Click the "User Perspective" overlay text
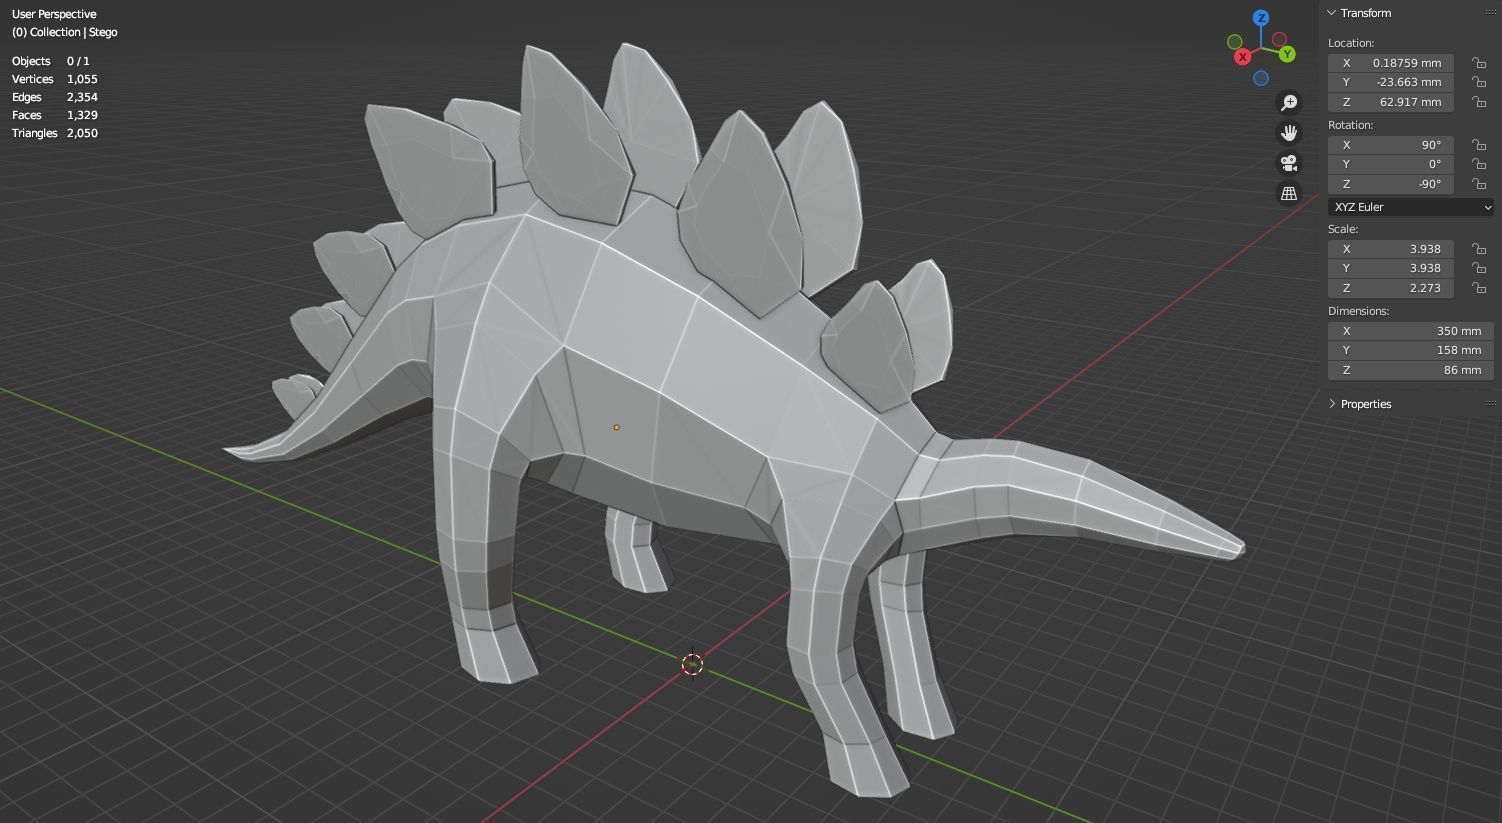Viewport: 1502px width, 823px height. tap(54, 14)
